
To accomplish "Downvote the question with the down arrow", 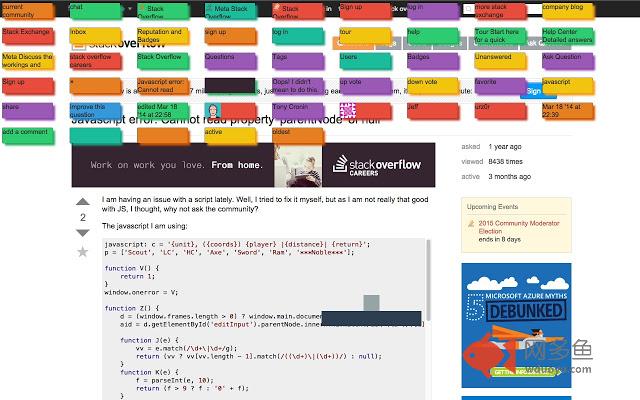I will (x=83, y=233).
